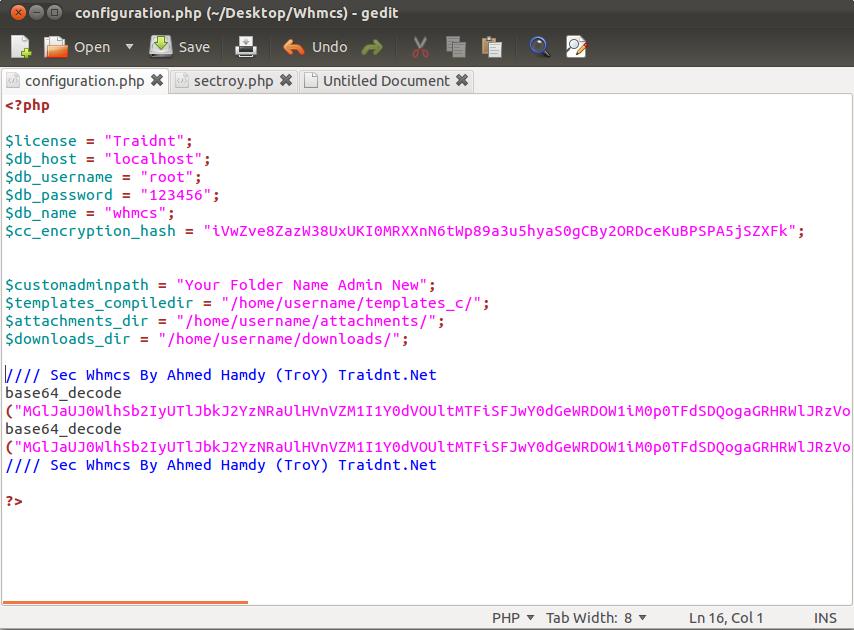The width and height of the screenshot is (854, 630).
Task: Click the "Traidnt" license string
Action: (144, 141)
